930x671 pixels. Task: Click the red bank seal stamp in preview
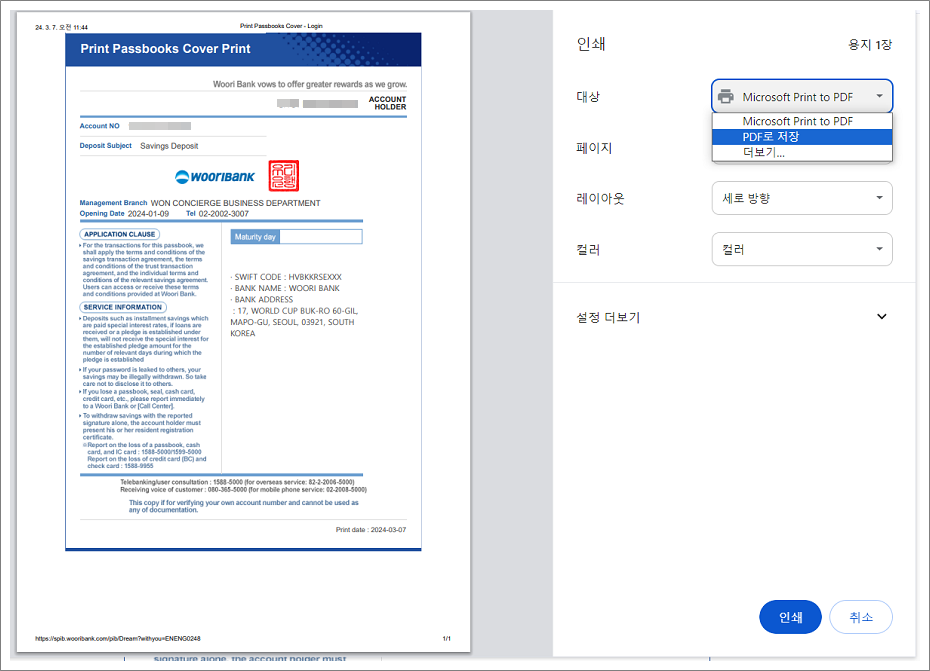click(284, 176)
